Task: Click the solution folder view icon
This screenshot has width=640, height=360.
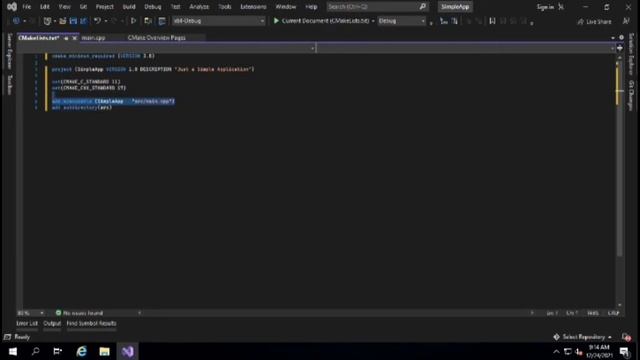Action: click(x=148, y=21)
